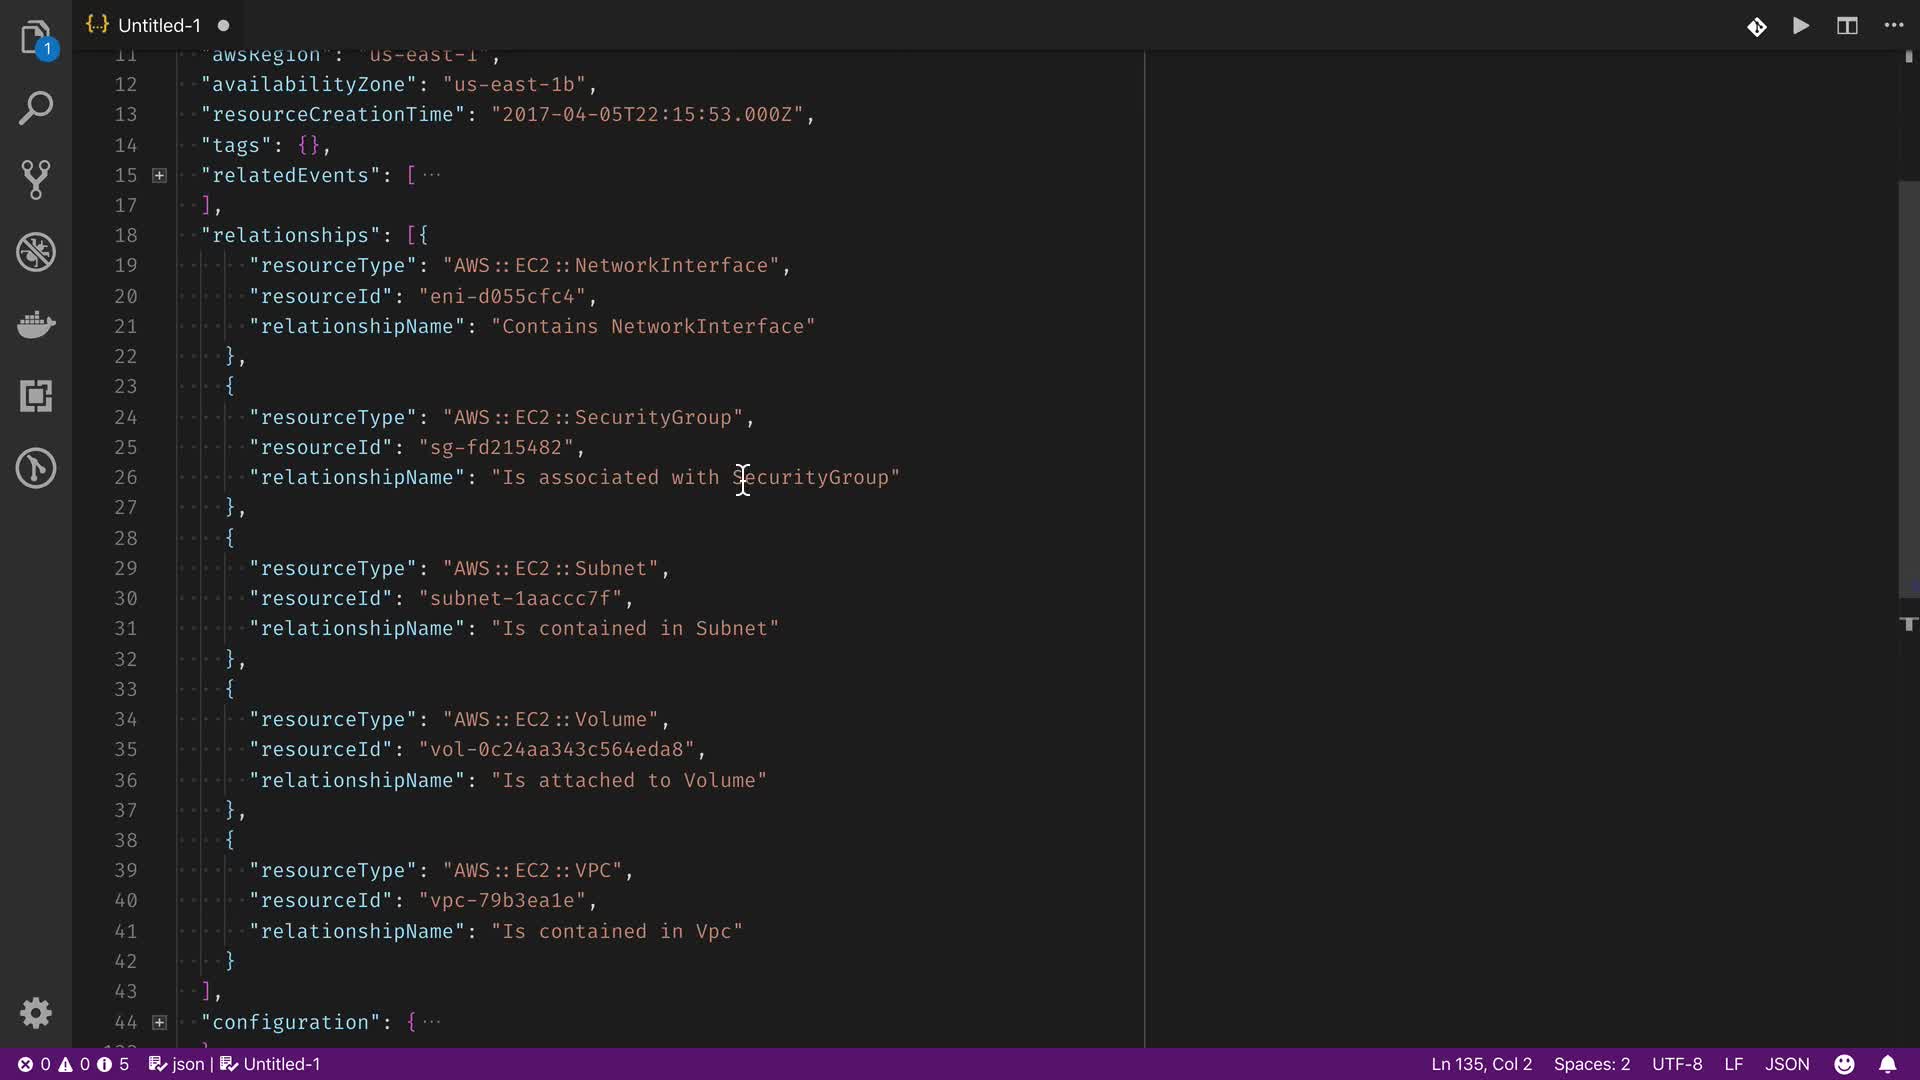Image resolution: width=1920 pixels, height=1080 pixels.
Task: Select the Untitled-1 editor tab
Action: point(158,26)
